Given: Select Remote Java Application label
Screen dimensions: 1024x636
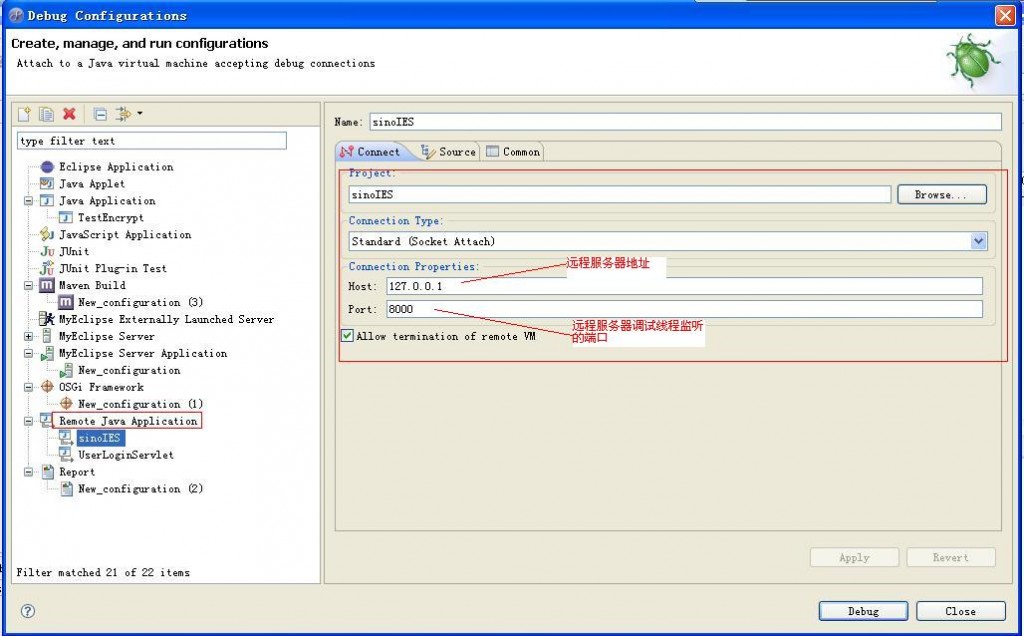Looking at the screenshot, I should coord(128,421).
